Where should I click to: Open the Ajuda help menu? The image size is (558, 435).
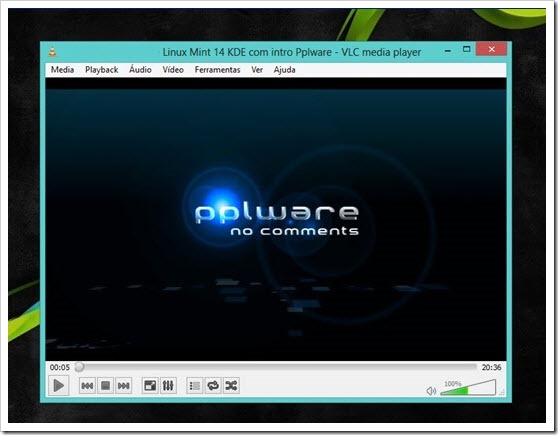pos(284,70)
